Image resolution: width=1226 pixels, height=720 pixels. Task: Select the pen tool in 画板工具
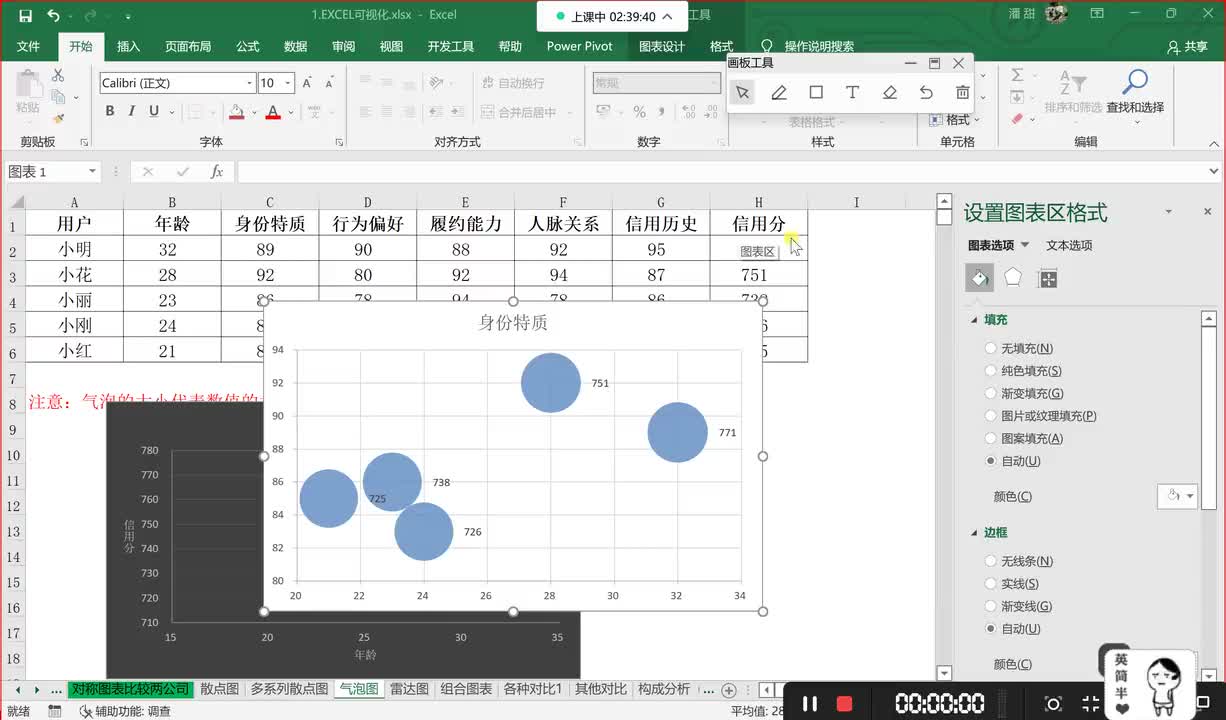click(779, 93)
